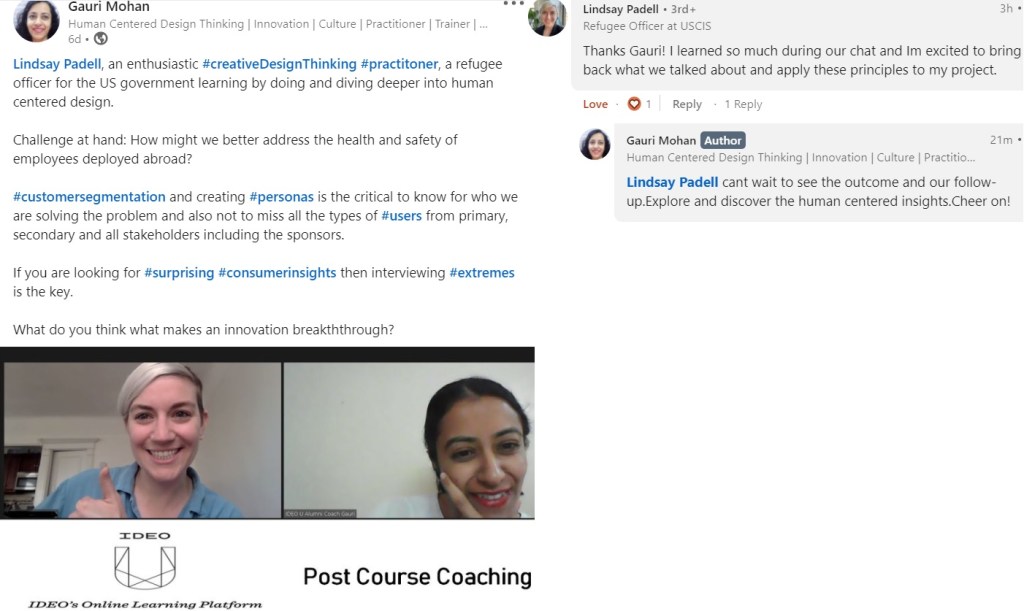This screenshot has height=611, width=1024.
Task: Click Gauri Mohan's avatar in the reply
Action: (595, 144)
